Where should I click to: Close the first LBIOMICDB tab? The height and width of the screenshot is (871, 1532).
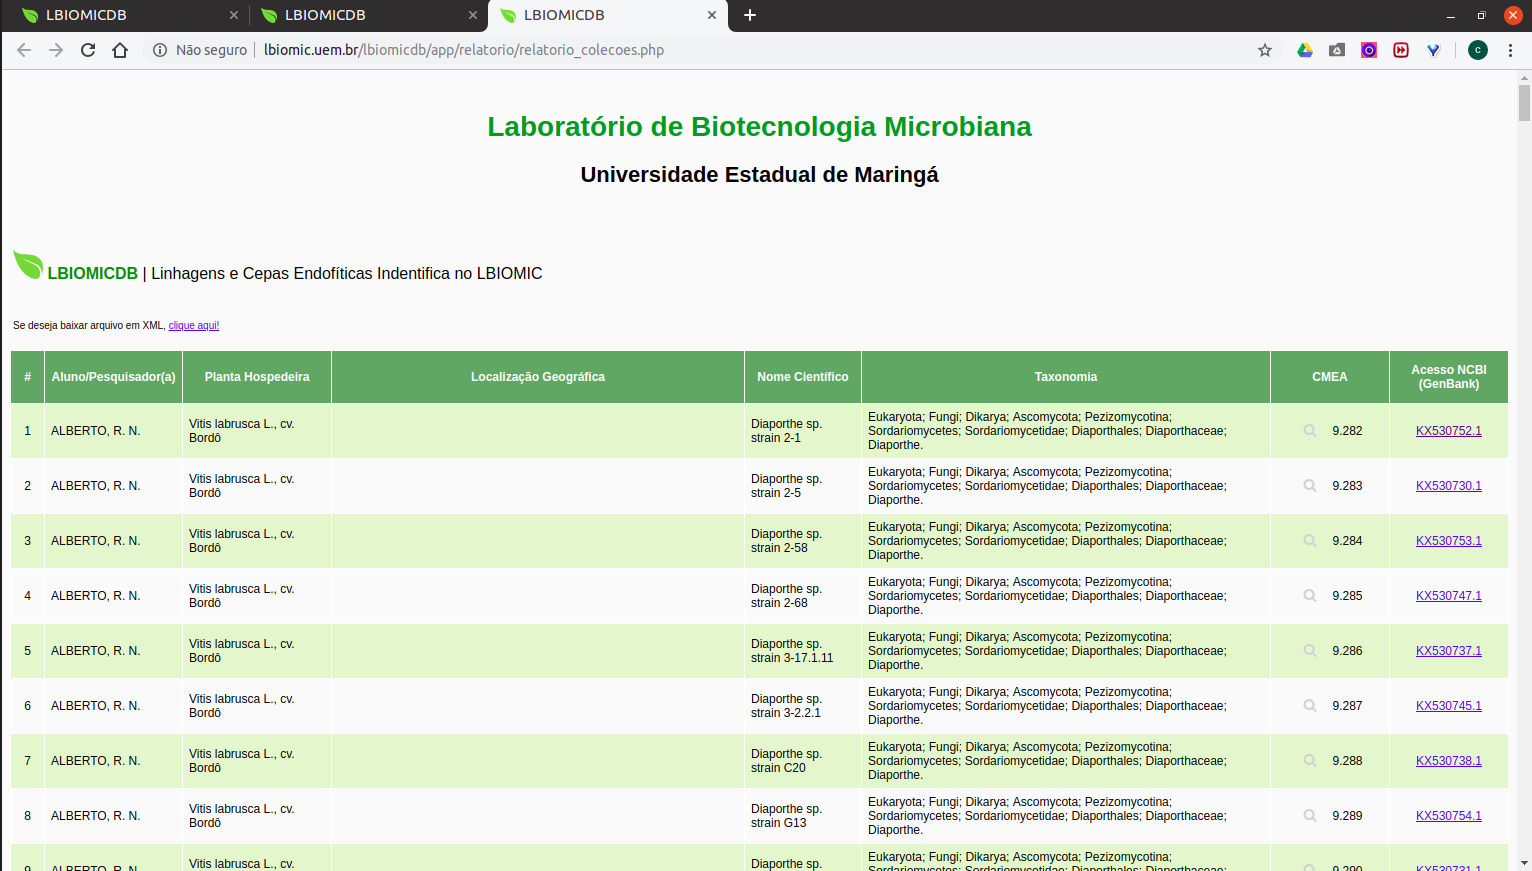point(234,15)
